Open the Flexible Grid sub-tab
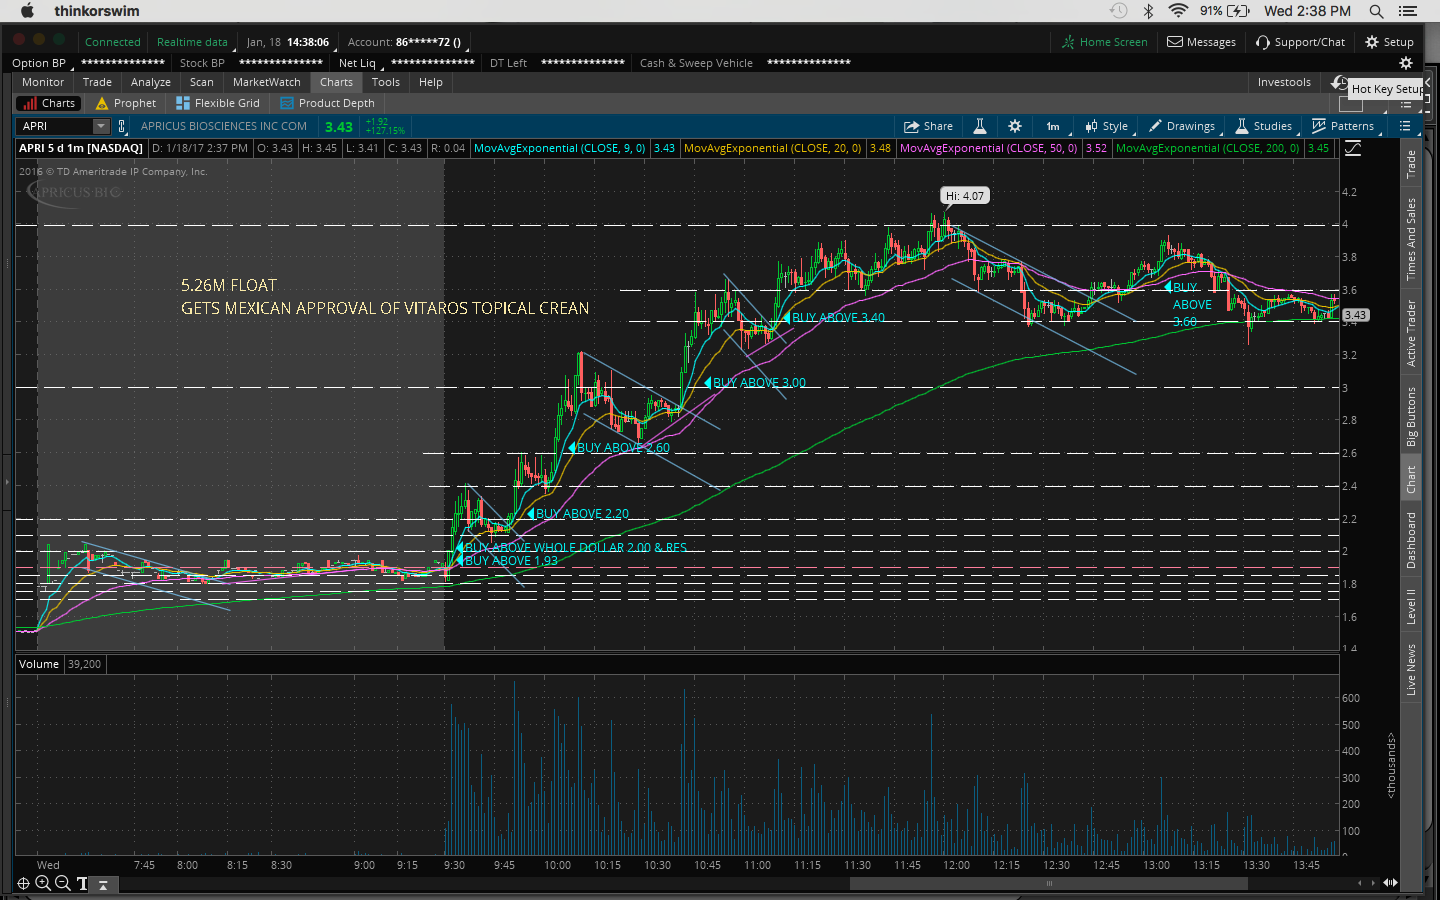 (x=218, y=103)
